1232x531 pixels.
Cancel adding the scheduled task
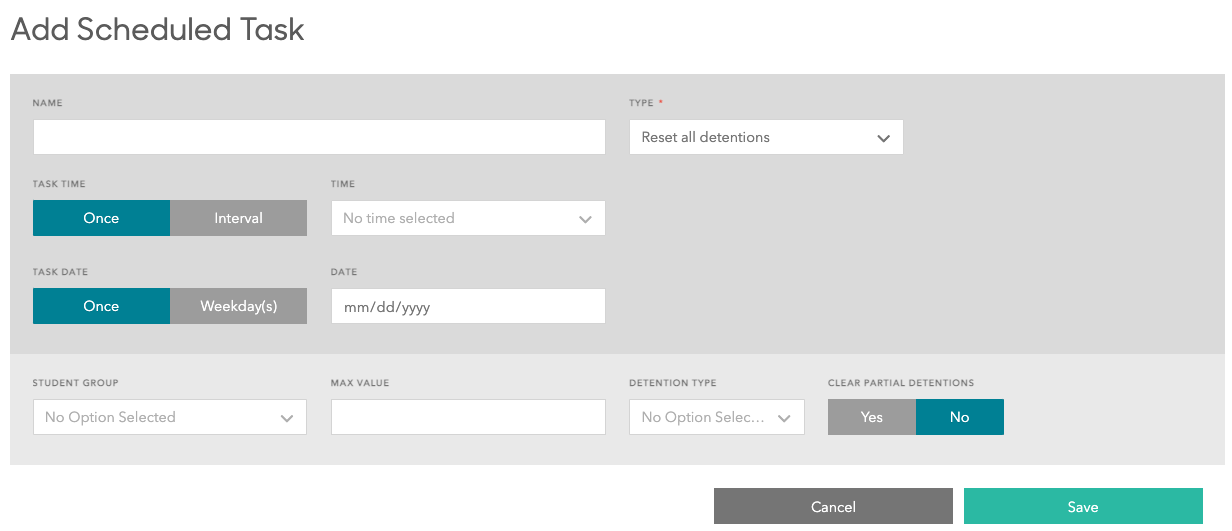832,507
